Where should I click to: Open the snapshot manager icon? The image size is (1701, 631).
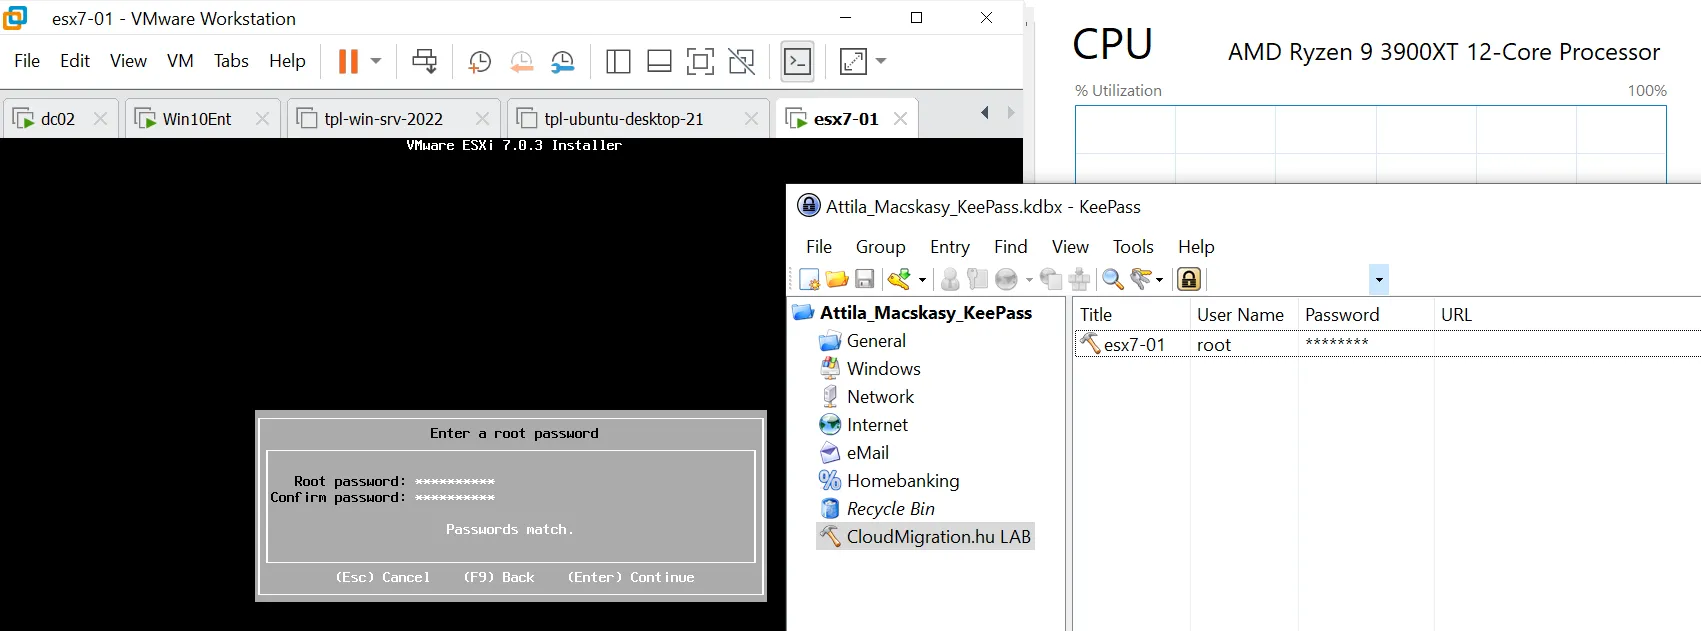[563, 62]
